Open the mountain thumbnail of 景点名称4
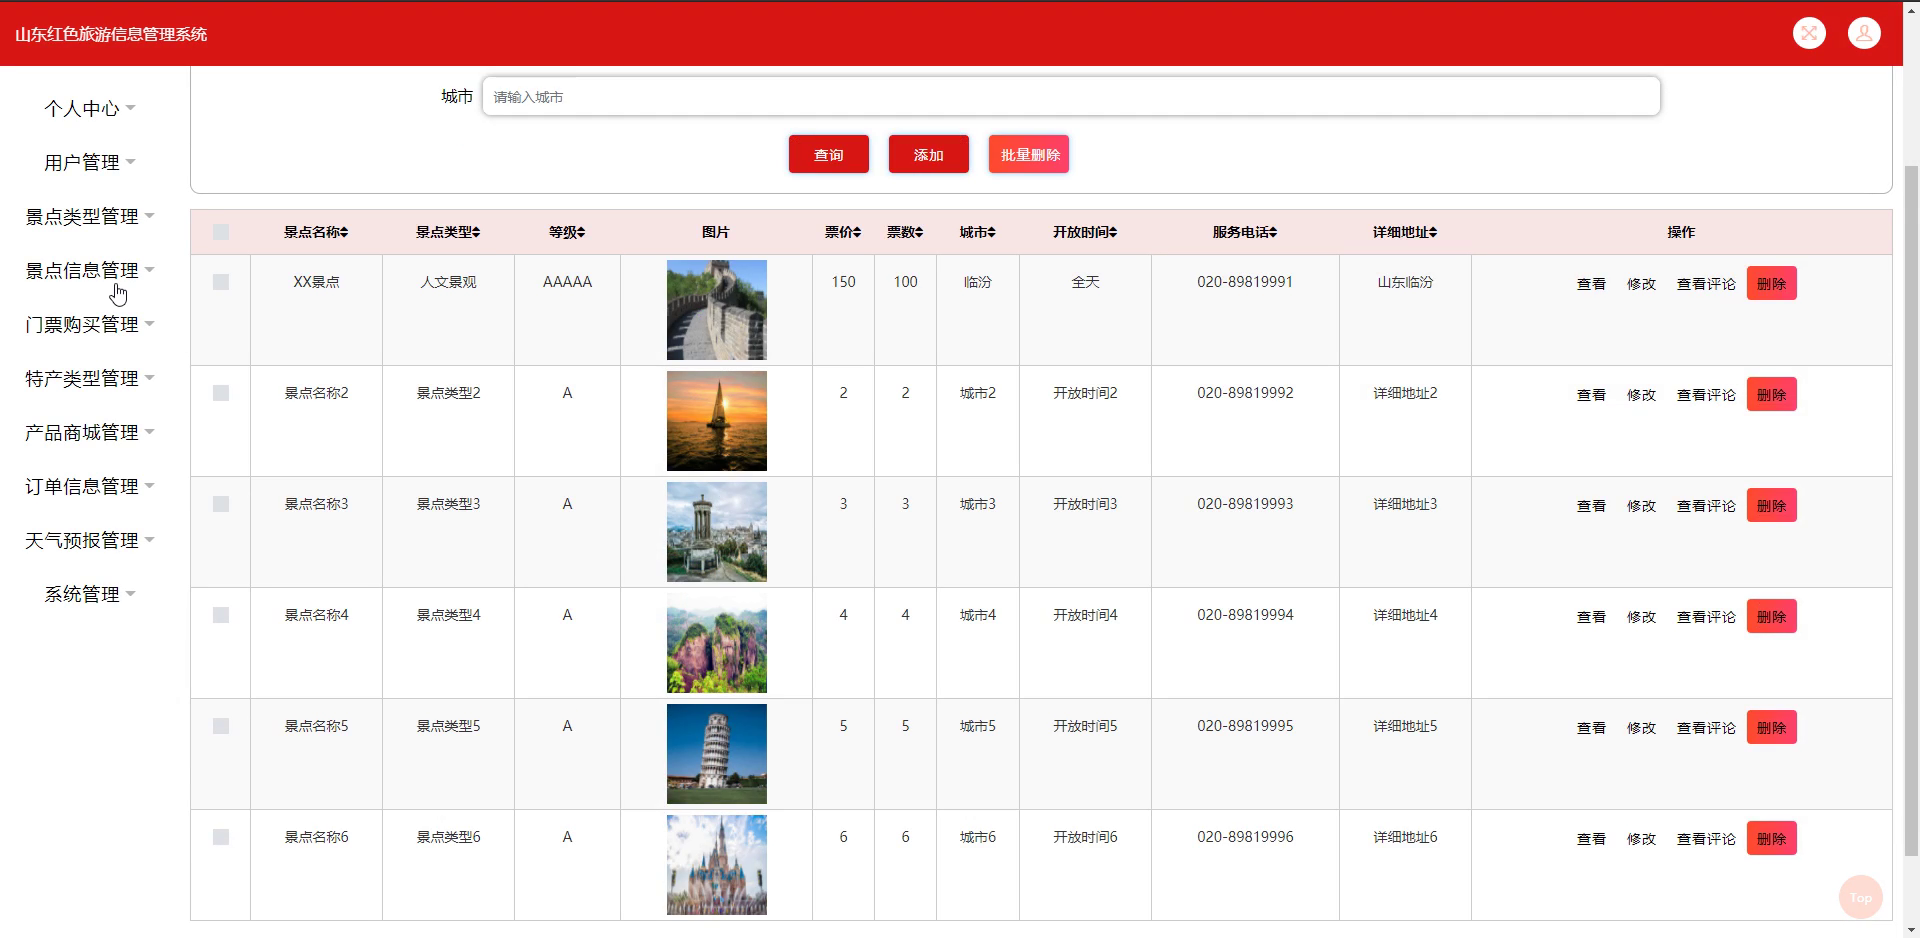The image size is (1920, 938). pos(717,643)
